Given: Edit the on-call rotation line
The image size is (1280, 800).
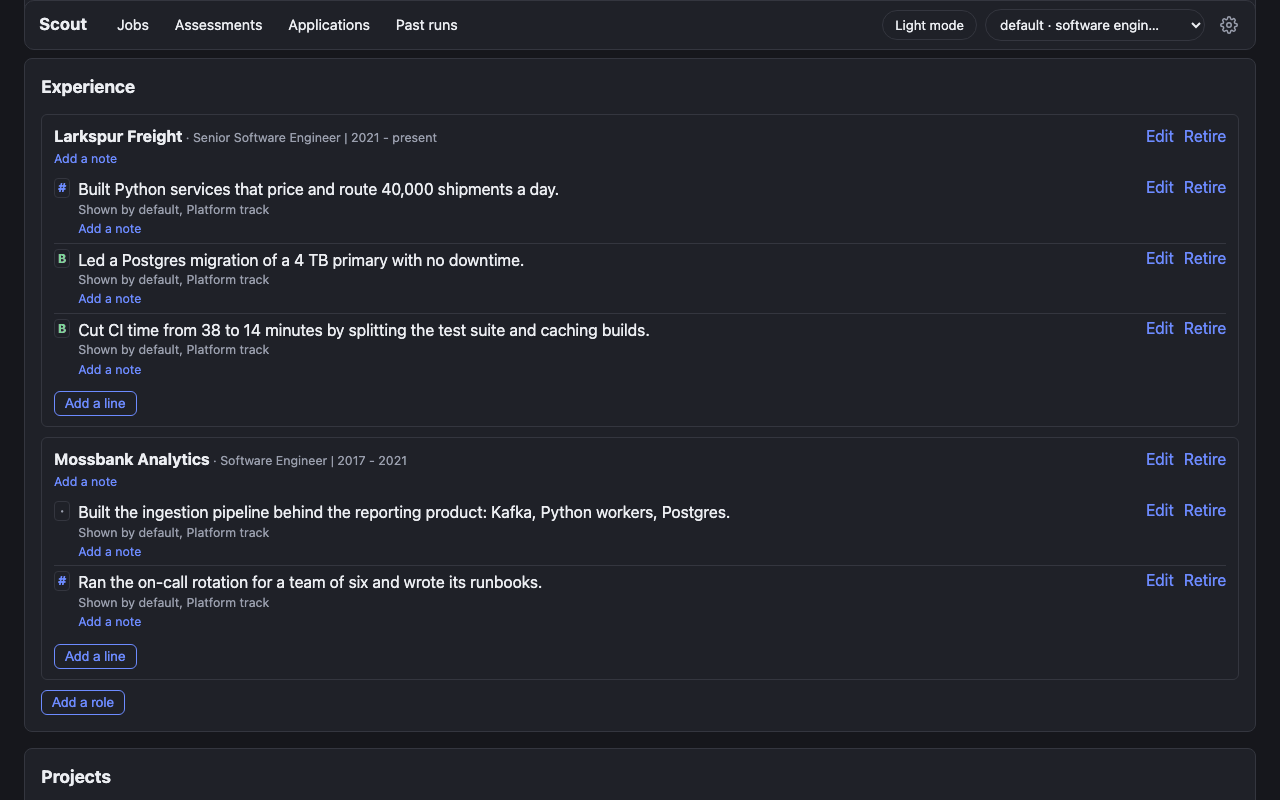Looking at the screenshot, I should point(1160,580).
